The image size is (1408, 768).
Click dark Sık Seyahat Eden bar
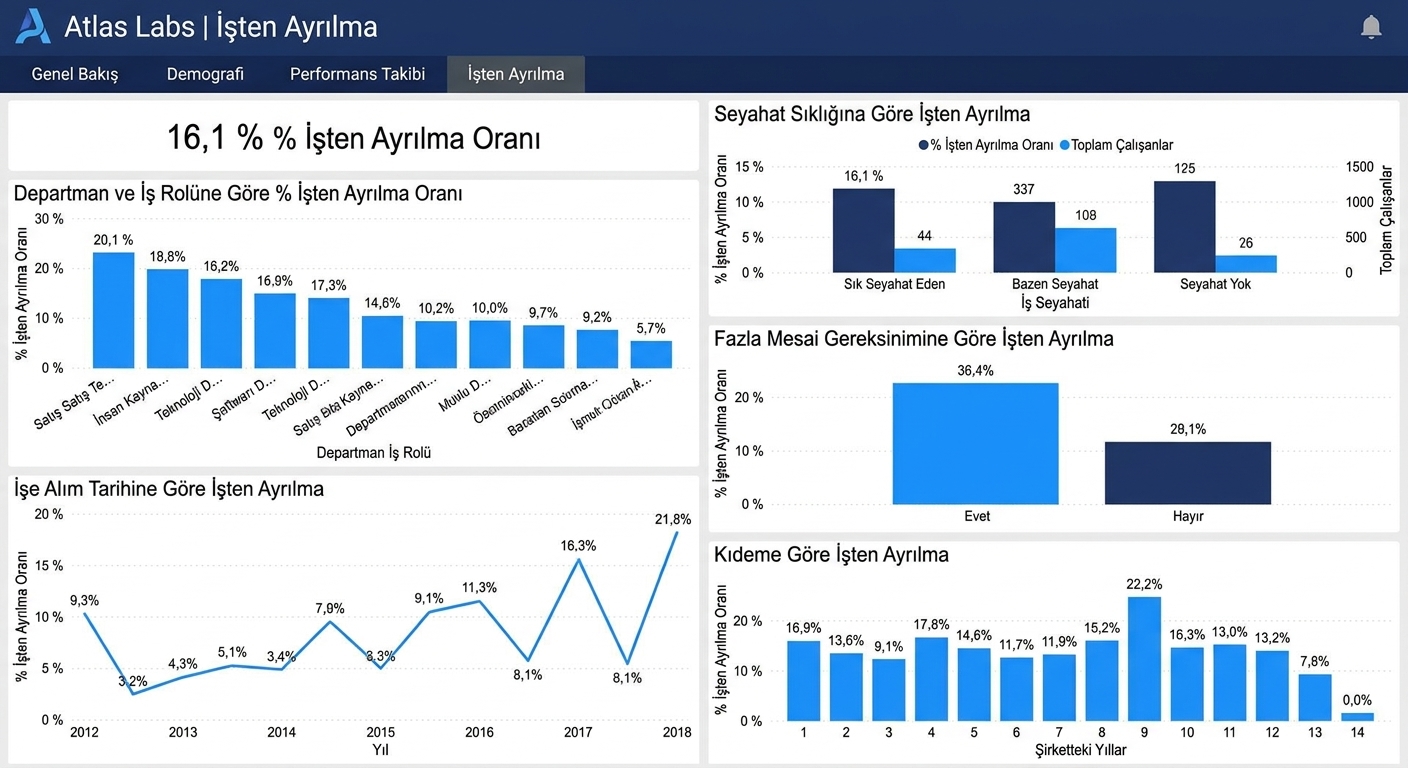pos(864,230)
